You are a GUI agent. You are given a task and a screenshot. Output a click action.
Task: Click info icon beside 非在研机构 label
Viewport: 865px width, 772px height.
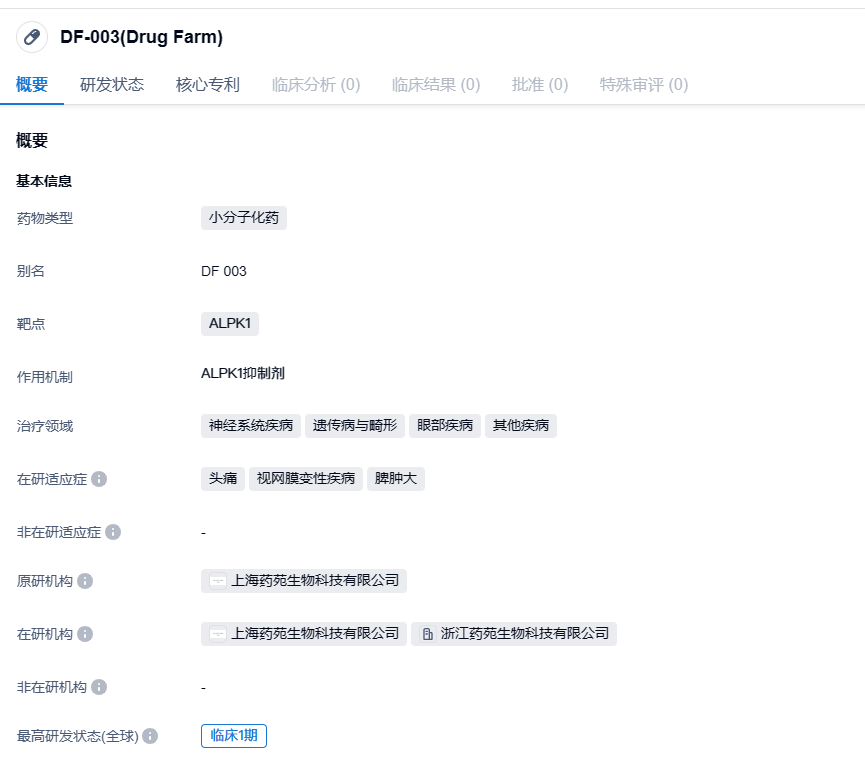click(99, 687)
